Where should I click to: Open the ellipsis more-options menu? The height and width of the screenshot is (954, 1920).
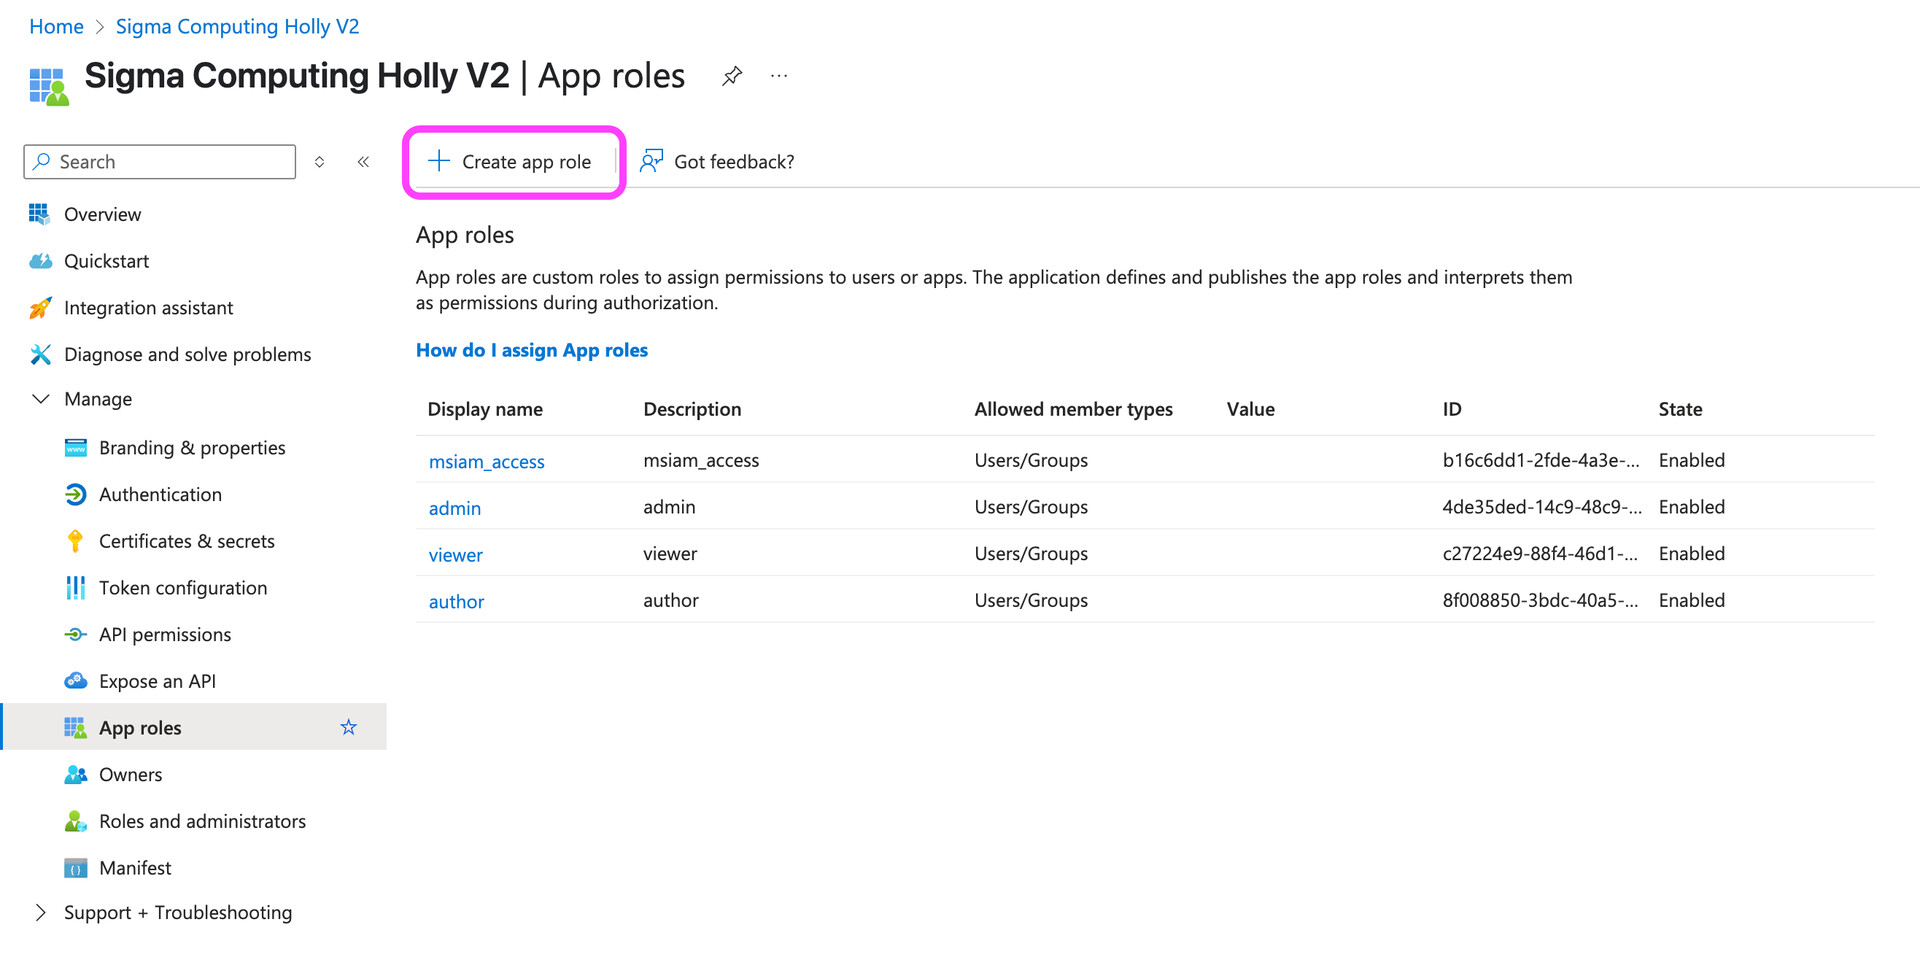tap(779, 75)
